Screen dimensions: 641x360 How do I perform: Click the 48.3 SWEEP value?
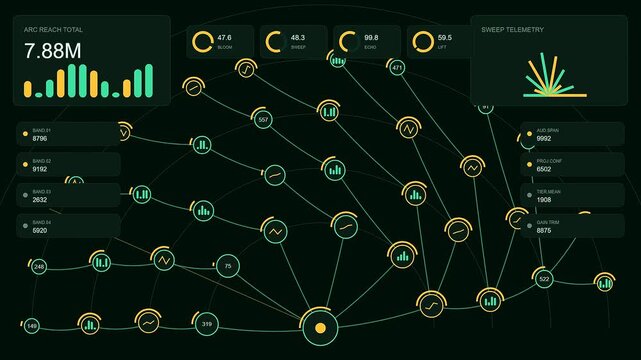[298, 38]
